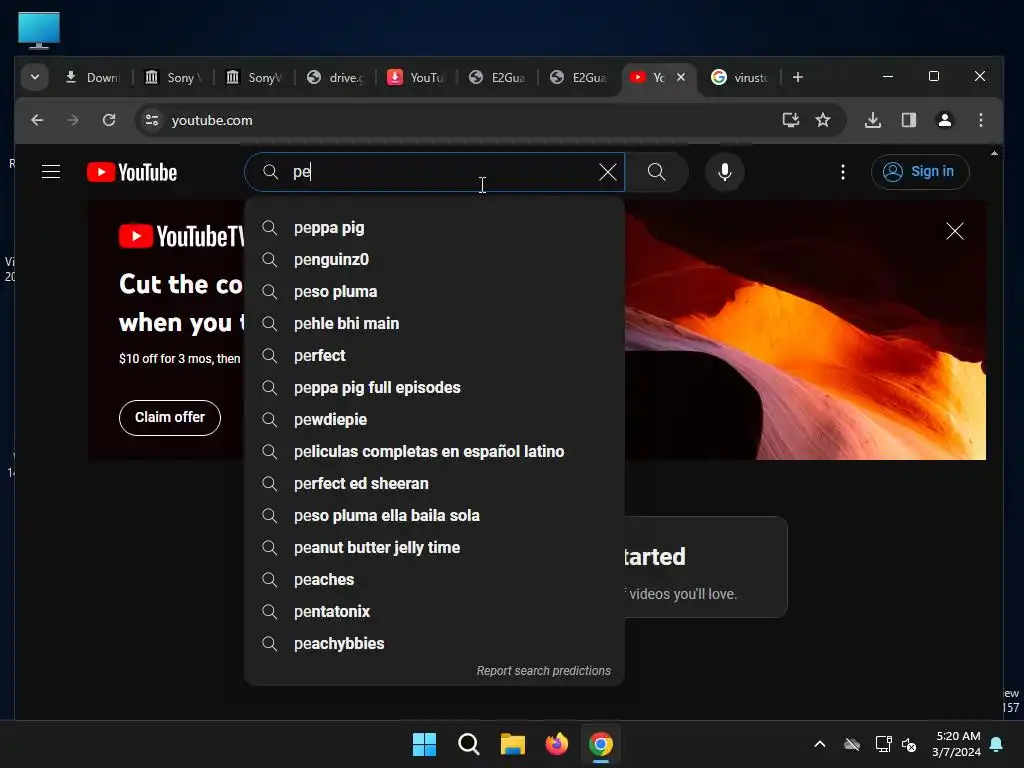Open the OneDrive cloud tray icon
The height and width of the screenshot is (768, 1024).
(852, 744)
